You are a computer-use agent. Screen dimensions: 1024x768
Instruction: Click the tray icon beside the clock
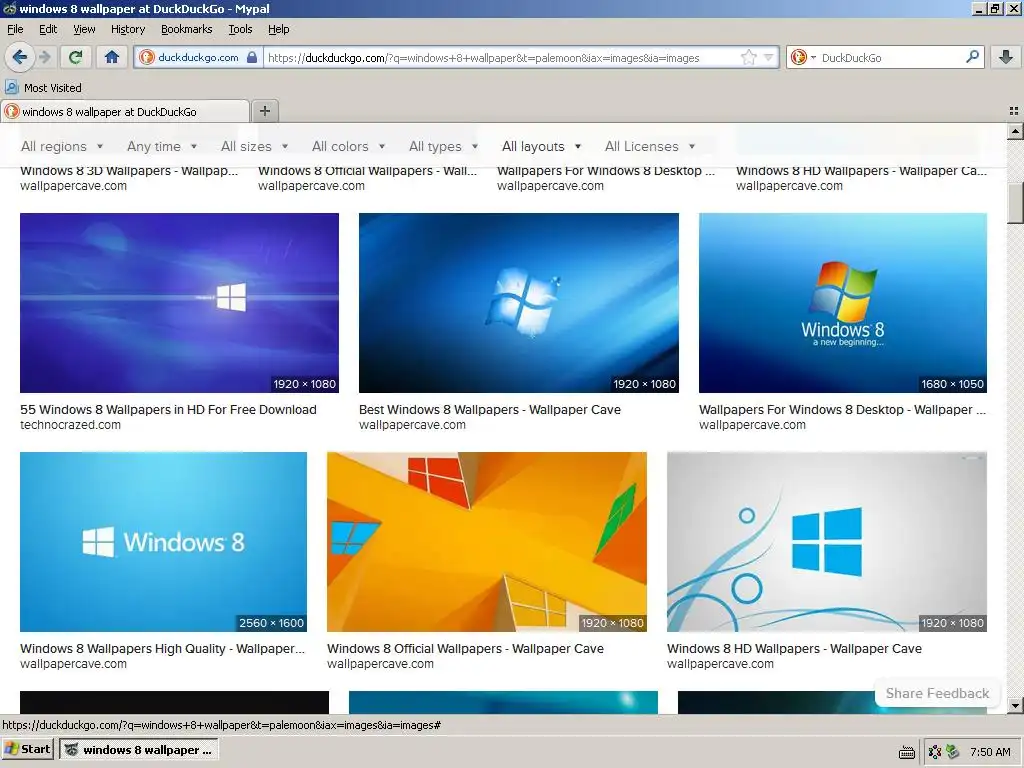point(953,752)
